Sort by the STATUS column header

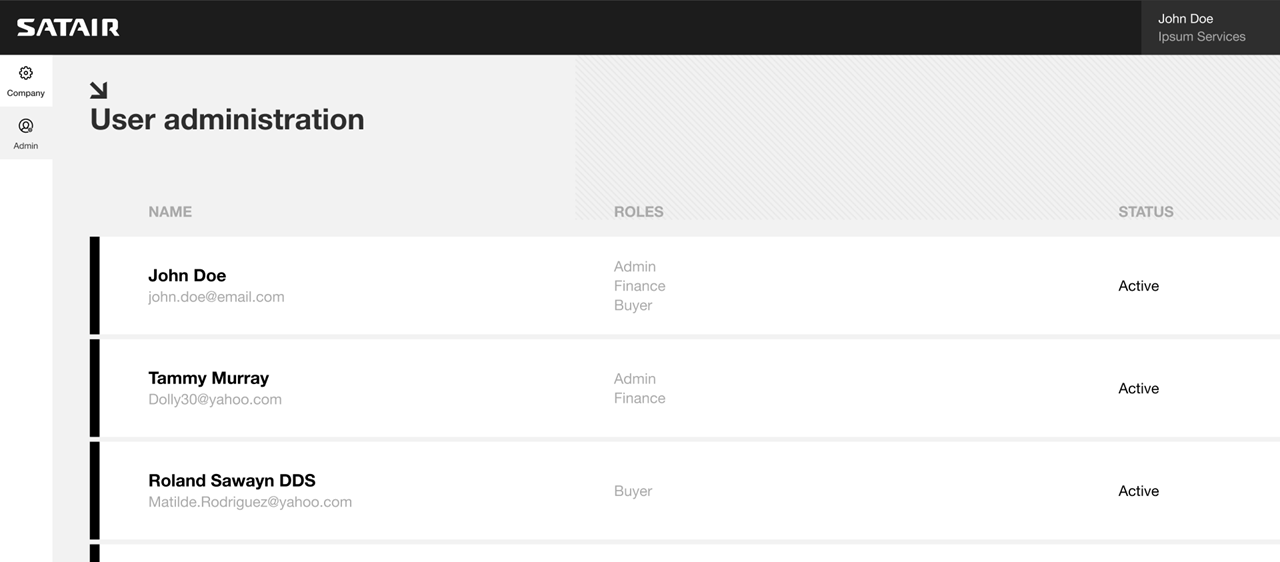coord(1146,212)
